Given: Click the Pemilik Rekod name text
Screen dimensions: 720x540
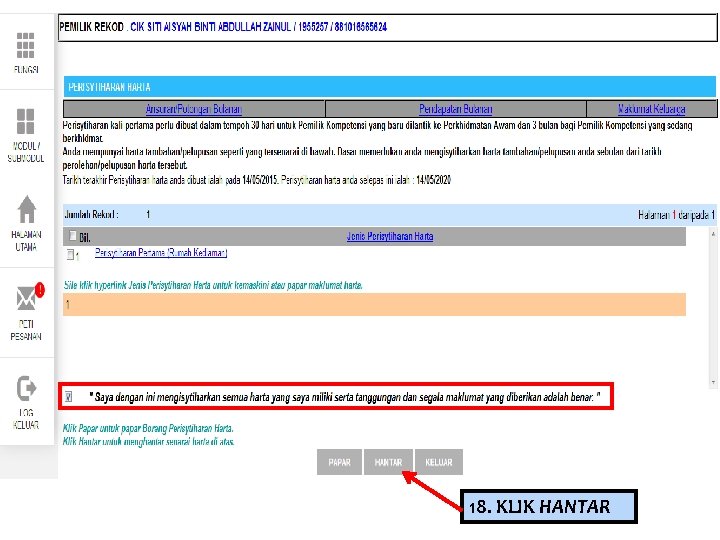Looking at the screenshot, I should 259,27.
